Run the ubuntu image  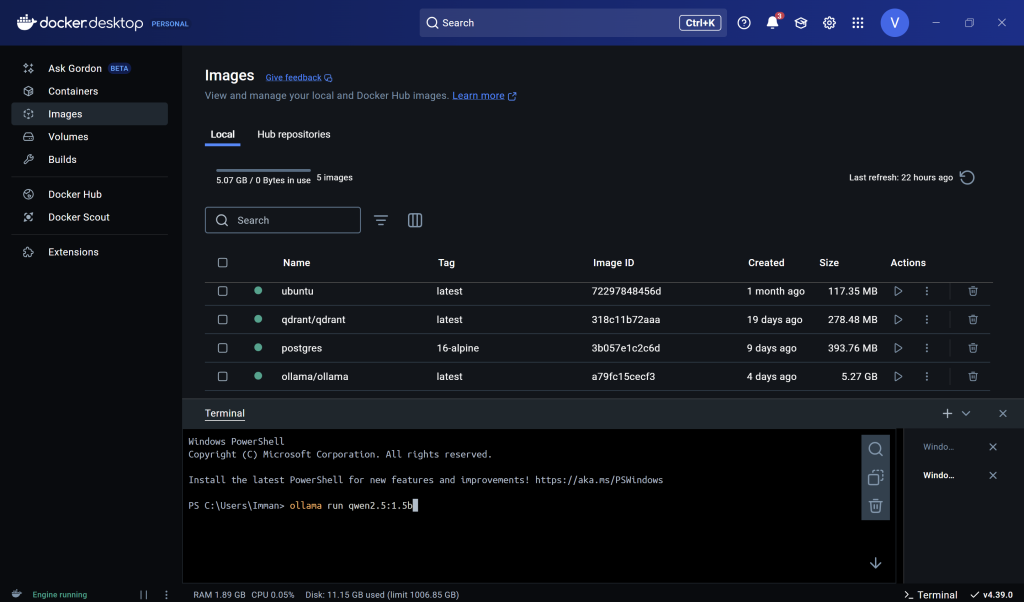pos(898,291)
